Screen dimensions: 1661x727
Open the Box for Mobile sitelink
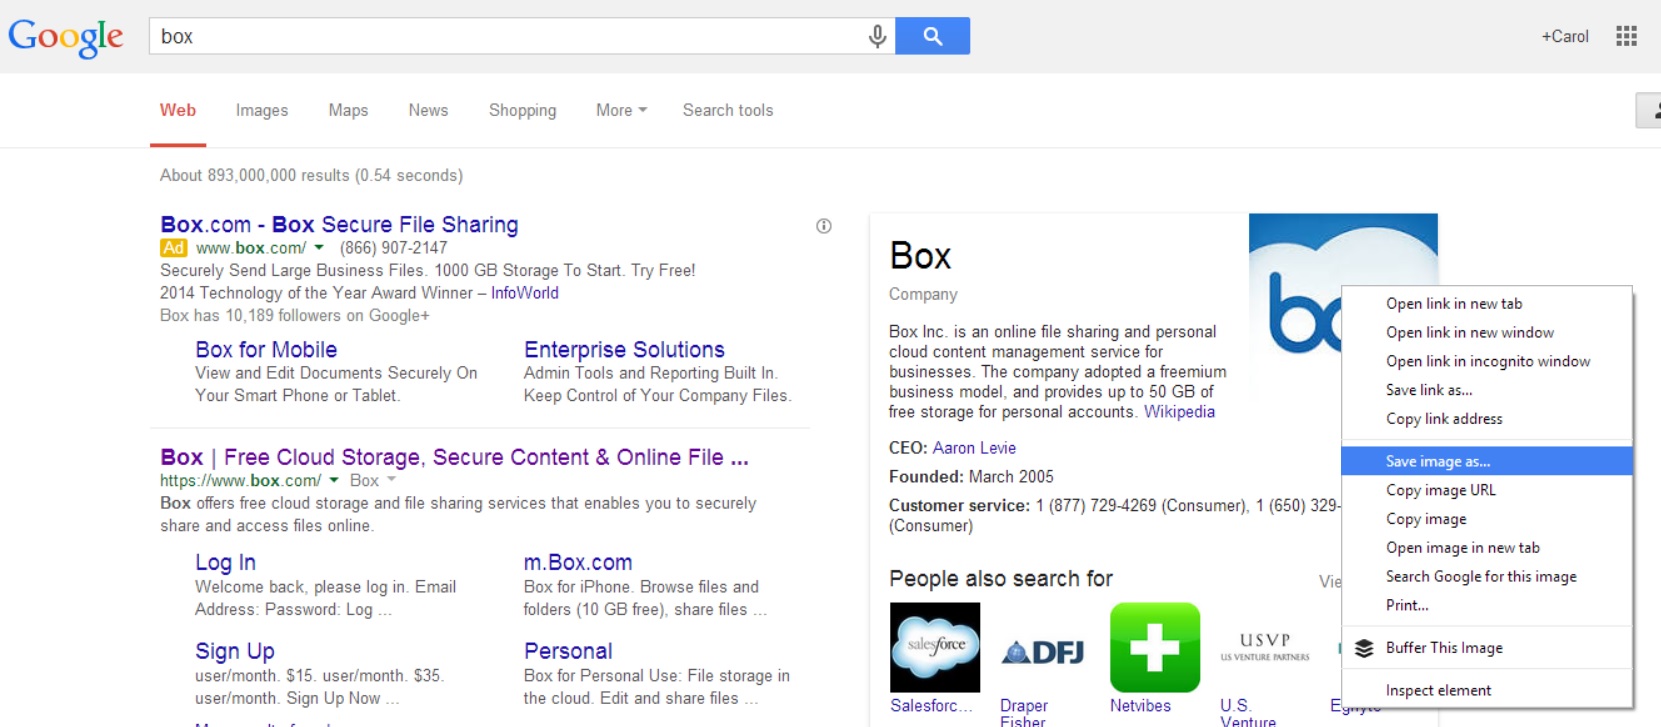click(266, 350)
